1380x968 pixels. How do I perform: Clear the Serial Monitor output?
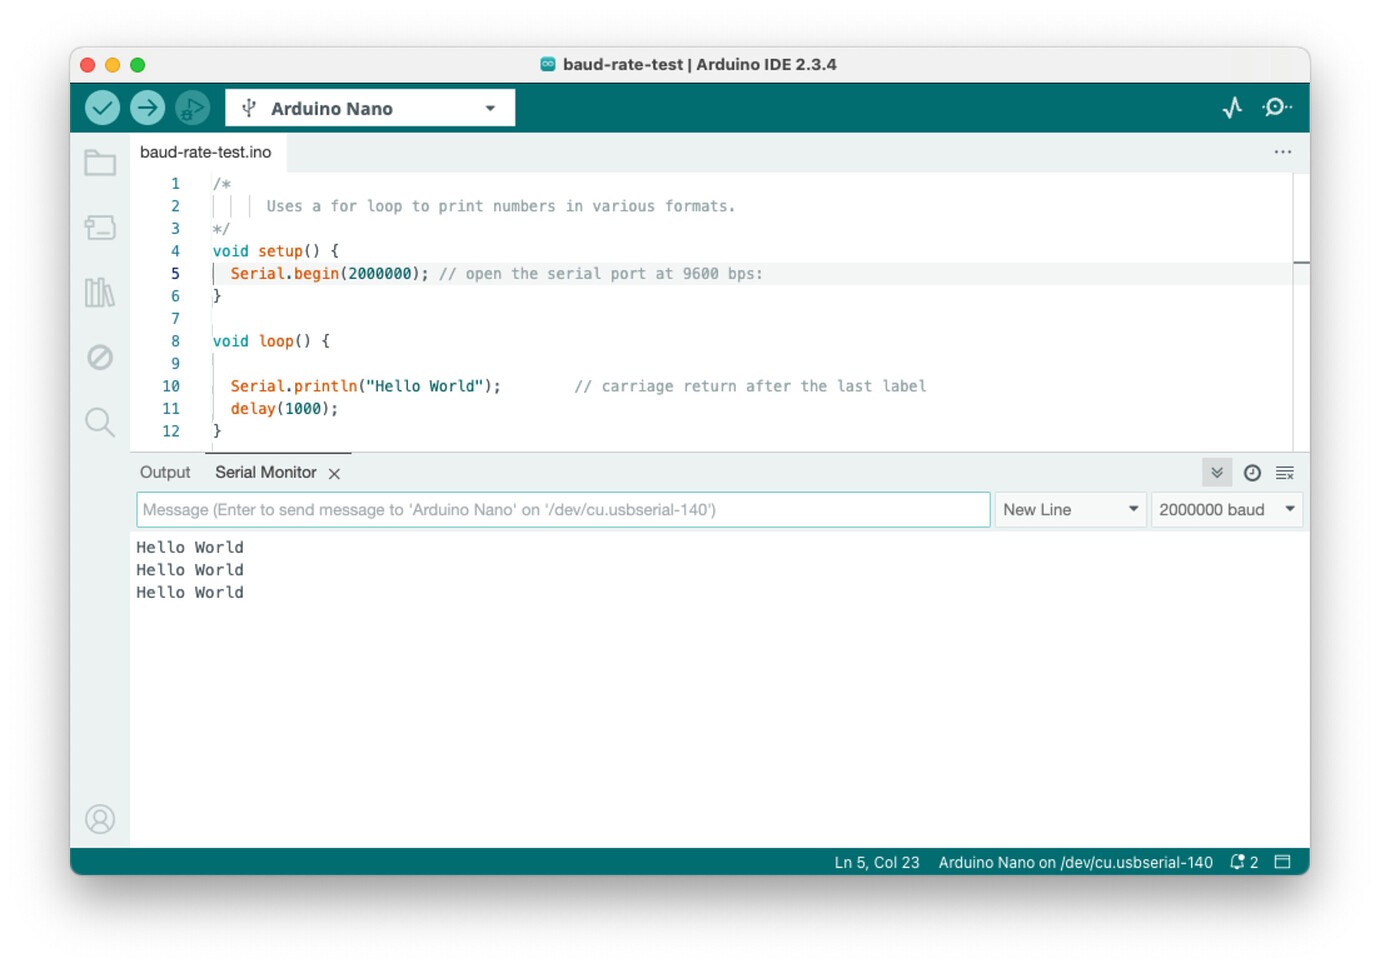[1284, 472]
